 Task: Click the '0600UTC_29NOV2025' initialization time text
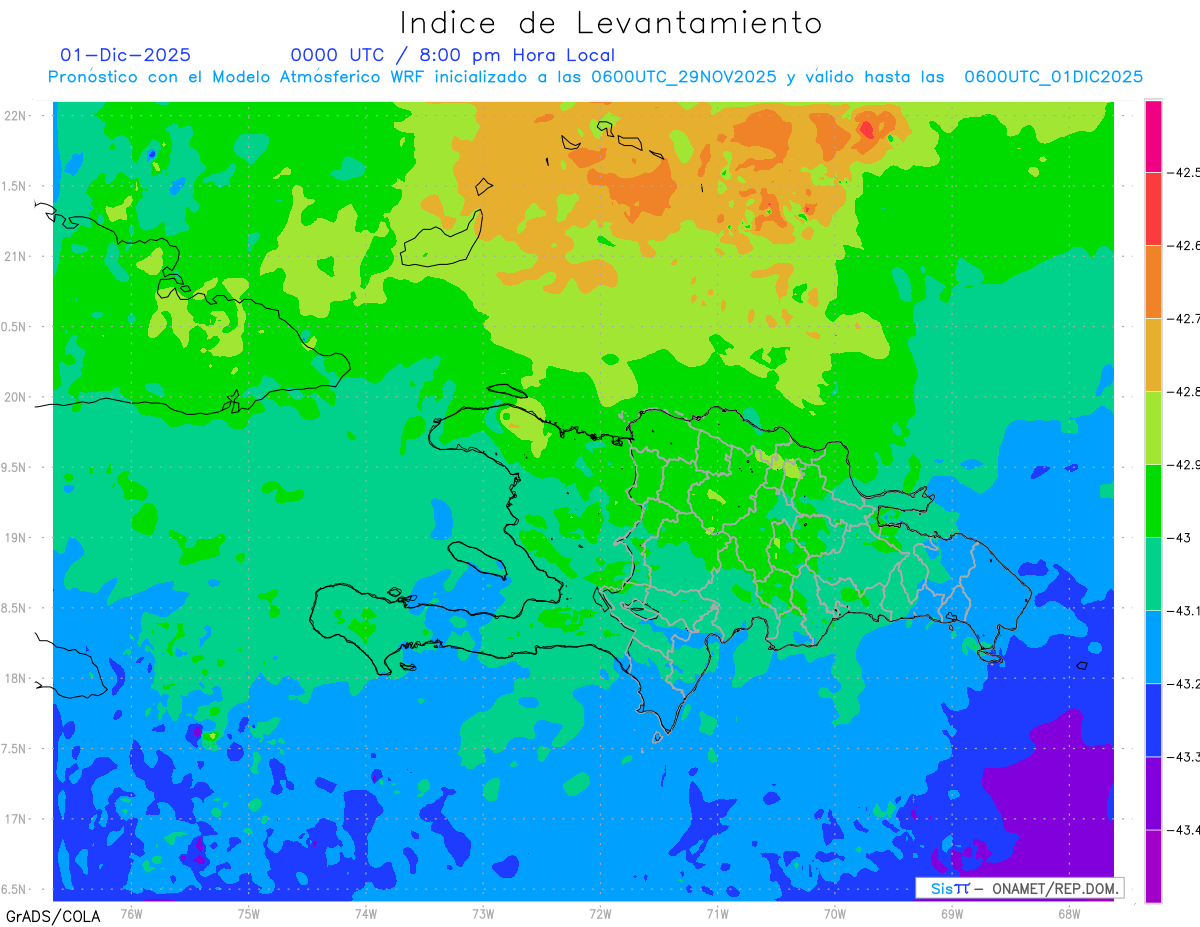pyautogui.click(x=683, y=77)
